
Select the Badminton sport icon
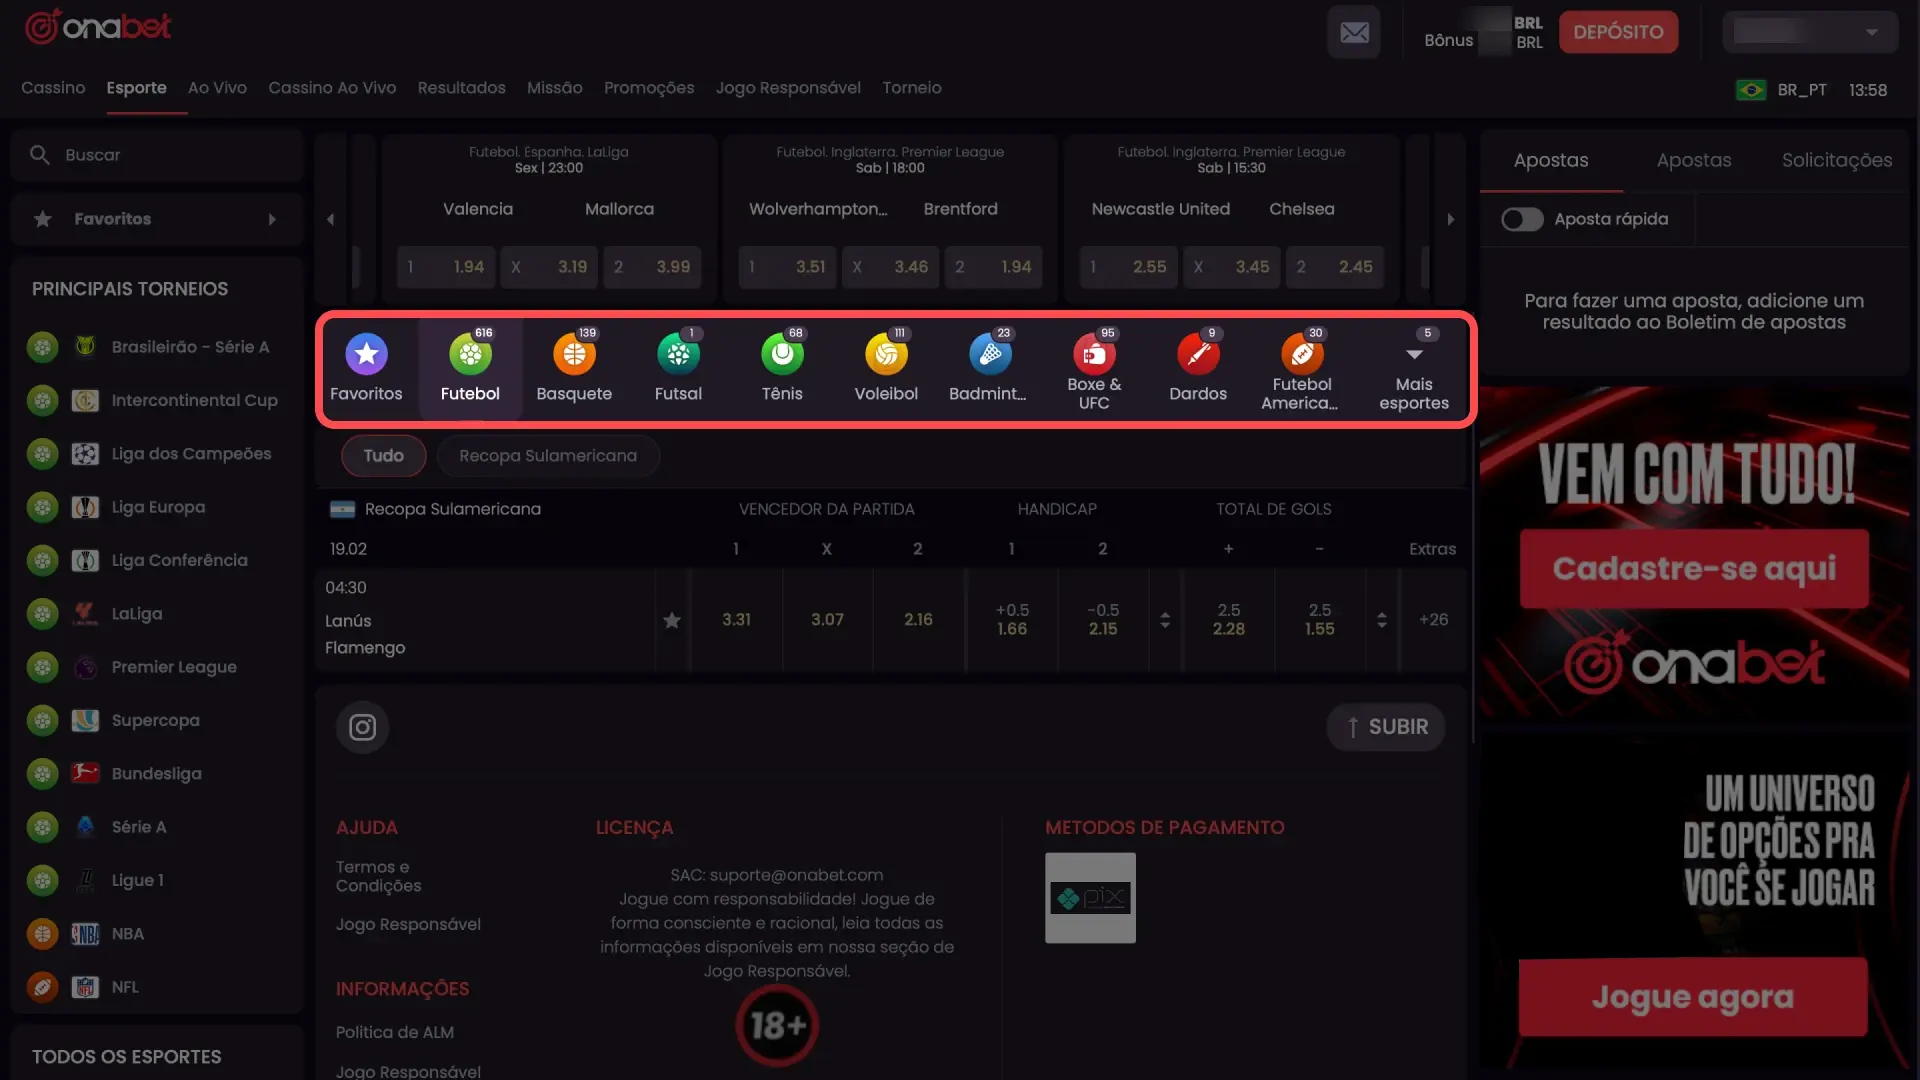coord(990,354)
